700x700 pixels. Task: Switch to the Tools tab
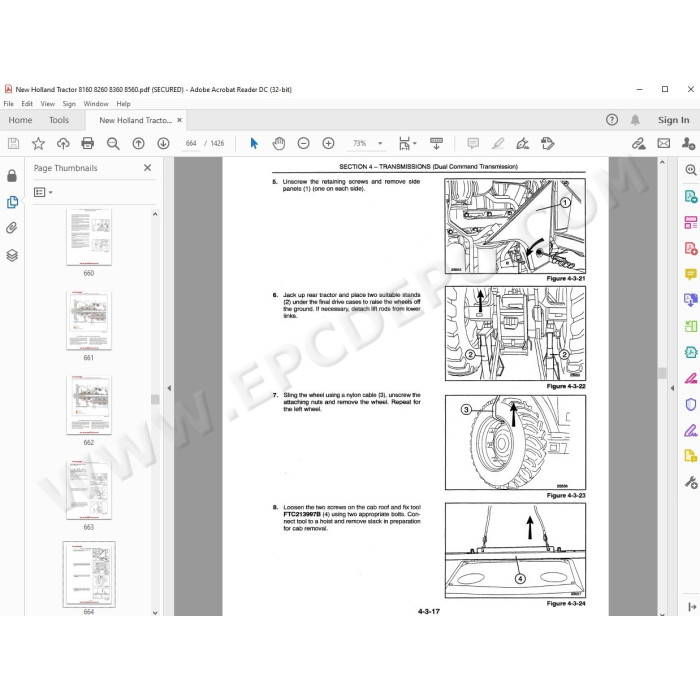(59, 120)
